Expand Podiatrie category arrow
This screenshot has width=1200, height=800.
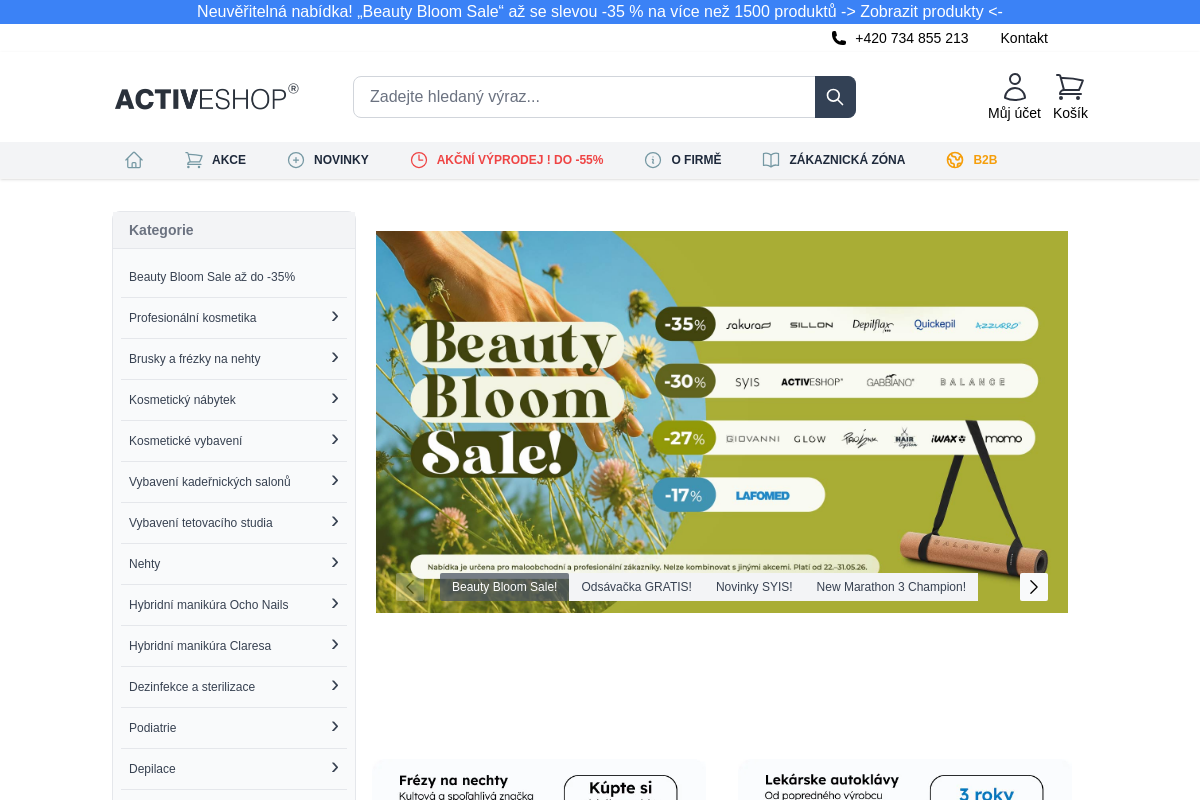(335, 727)
